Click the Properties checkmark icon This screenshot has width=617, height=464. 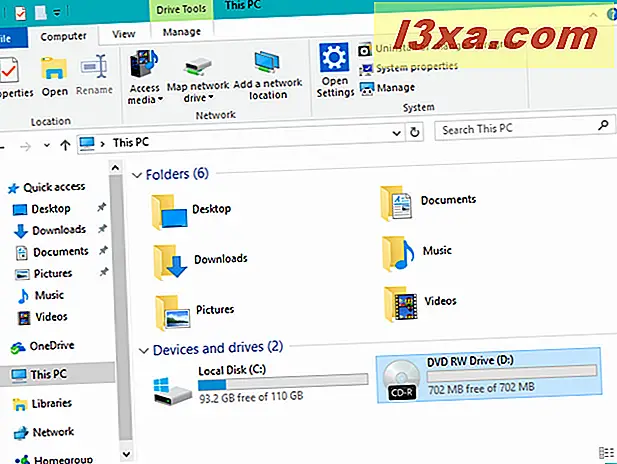pyautogui.click(x=9, y=70)
